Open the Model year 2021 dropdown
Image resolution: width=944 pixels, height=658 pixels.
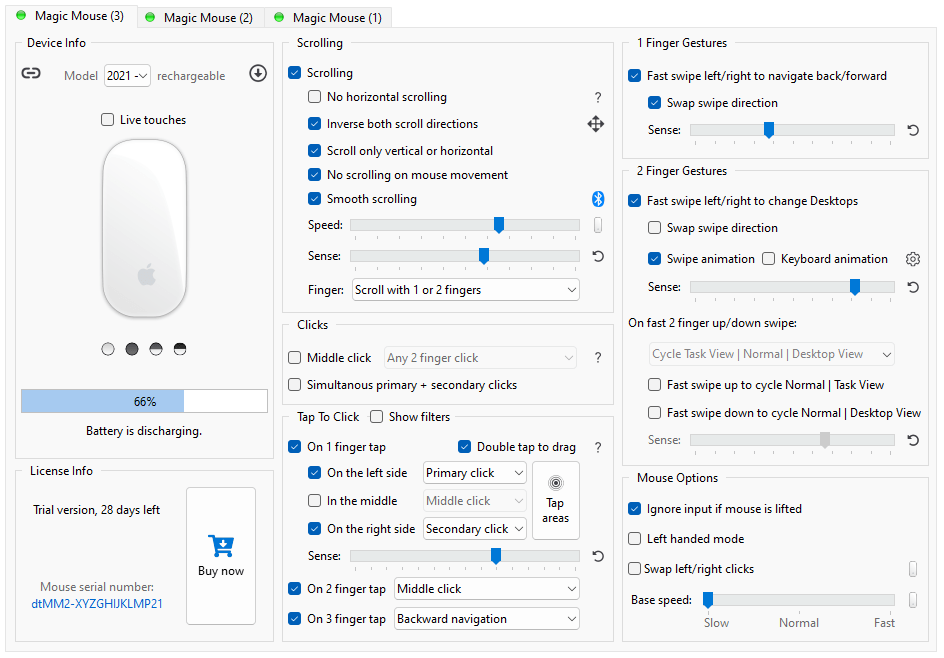pyautogui.click(x=127, y=74)
